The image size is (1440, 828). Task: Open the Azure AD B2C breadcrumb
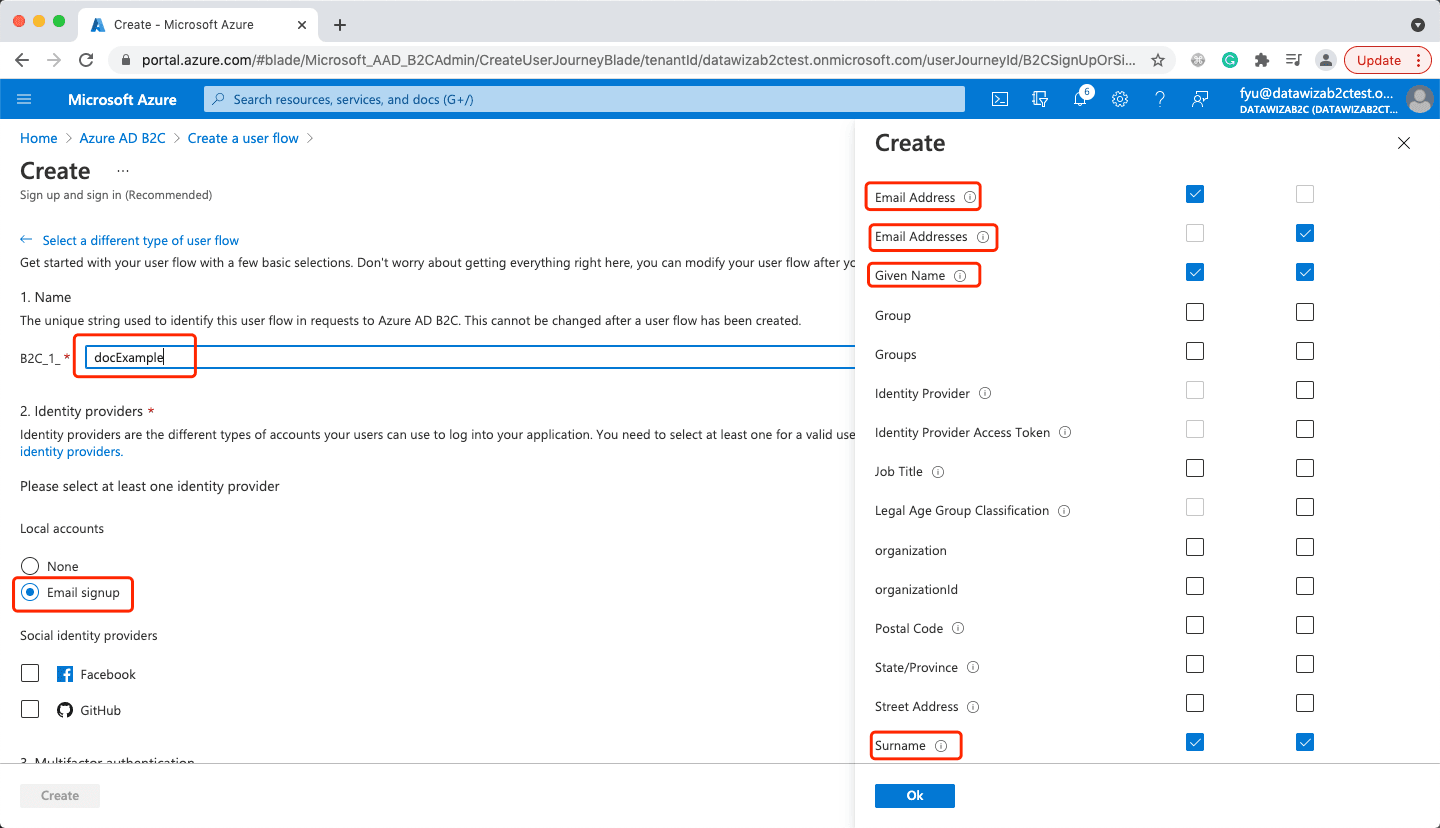point(122,138)
